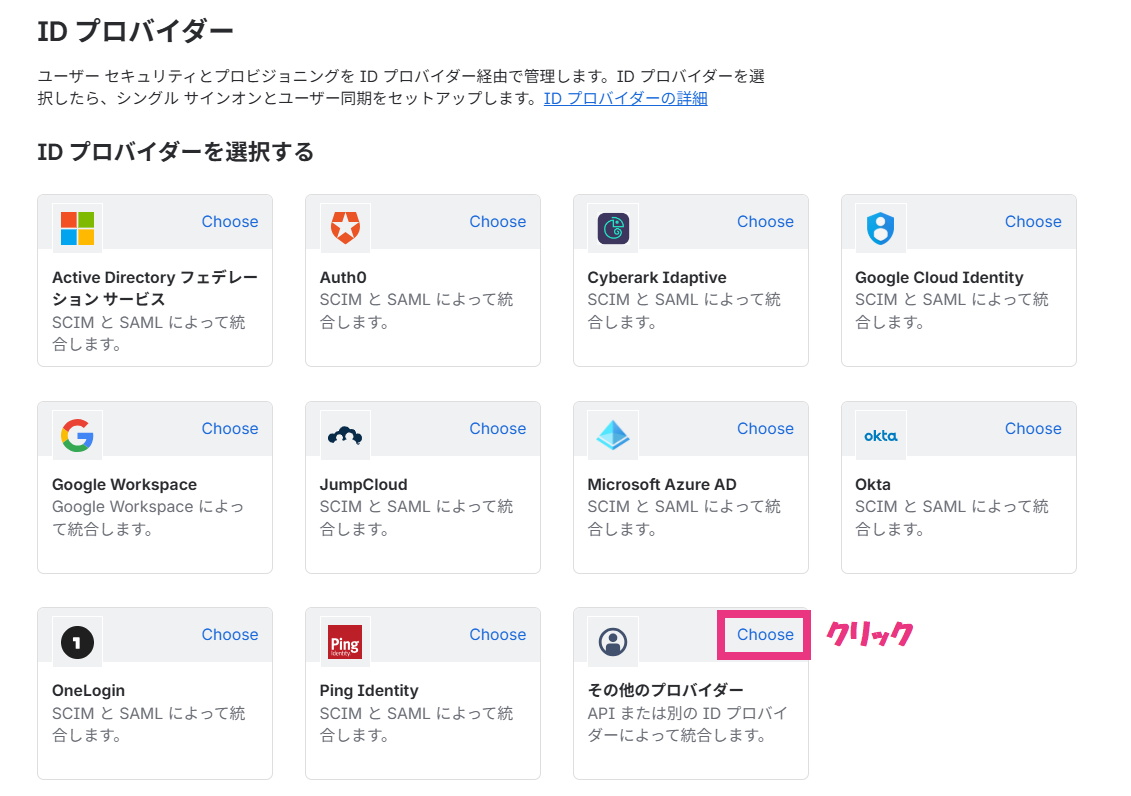Choose the Ping Identity provider
The width and height of the screenshot is (1131, 796).
coord(498,634)
